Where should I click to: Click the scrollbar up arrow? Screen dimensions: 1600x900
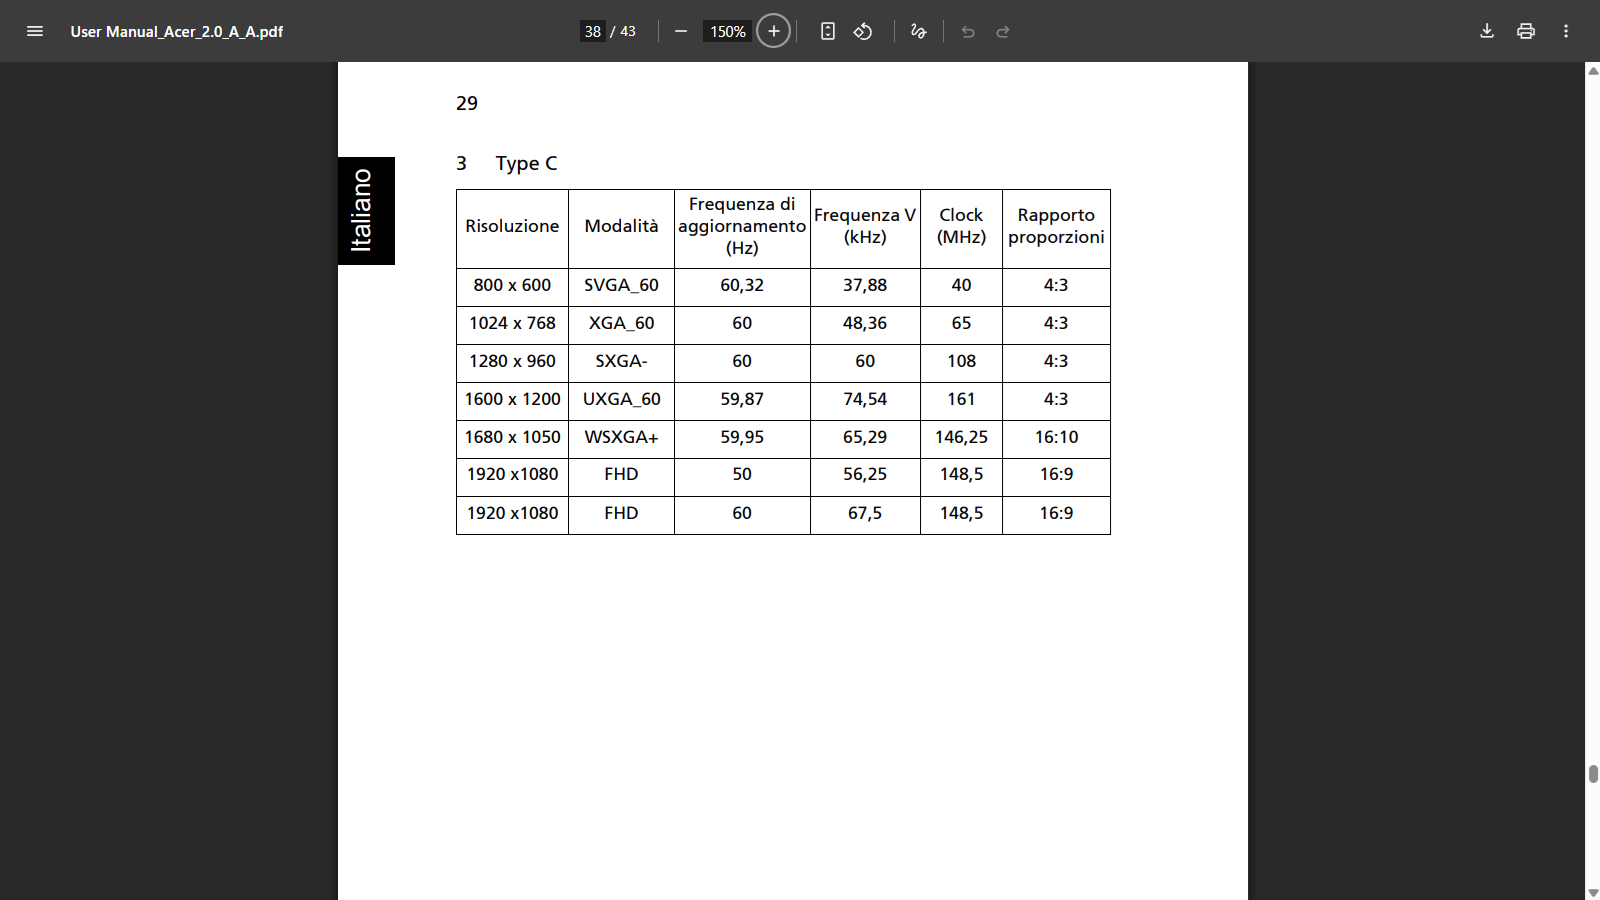(1593, 70)
